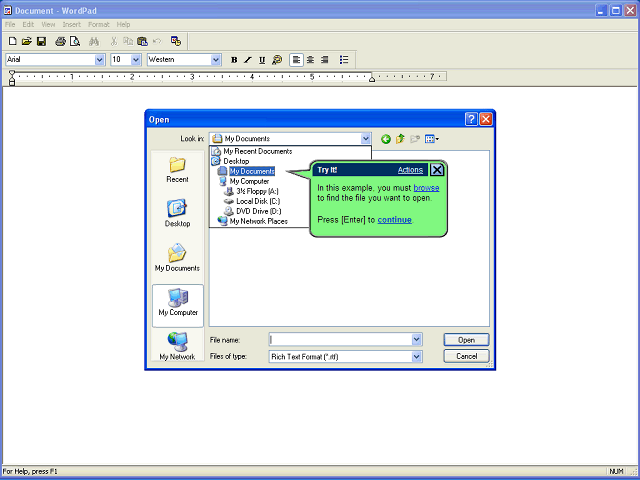This screenshot has height=480, width=640.
Task: Open Print Preview from the toolbar
Action: click(75, 41)
